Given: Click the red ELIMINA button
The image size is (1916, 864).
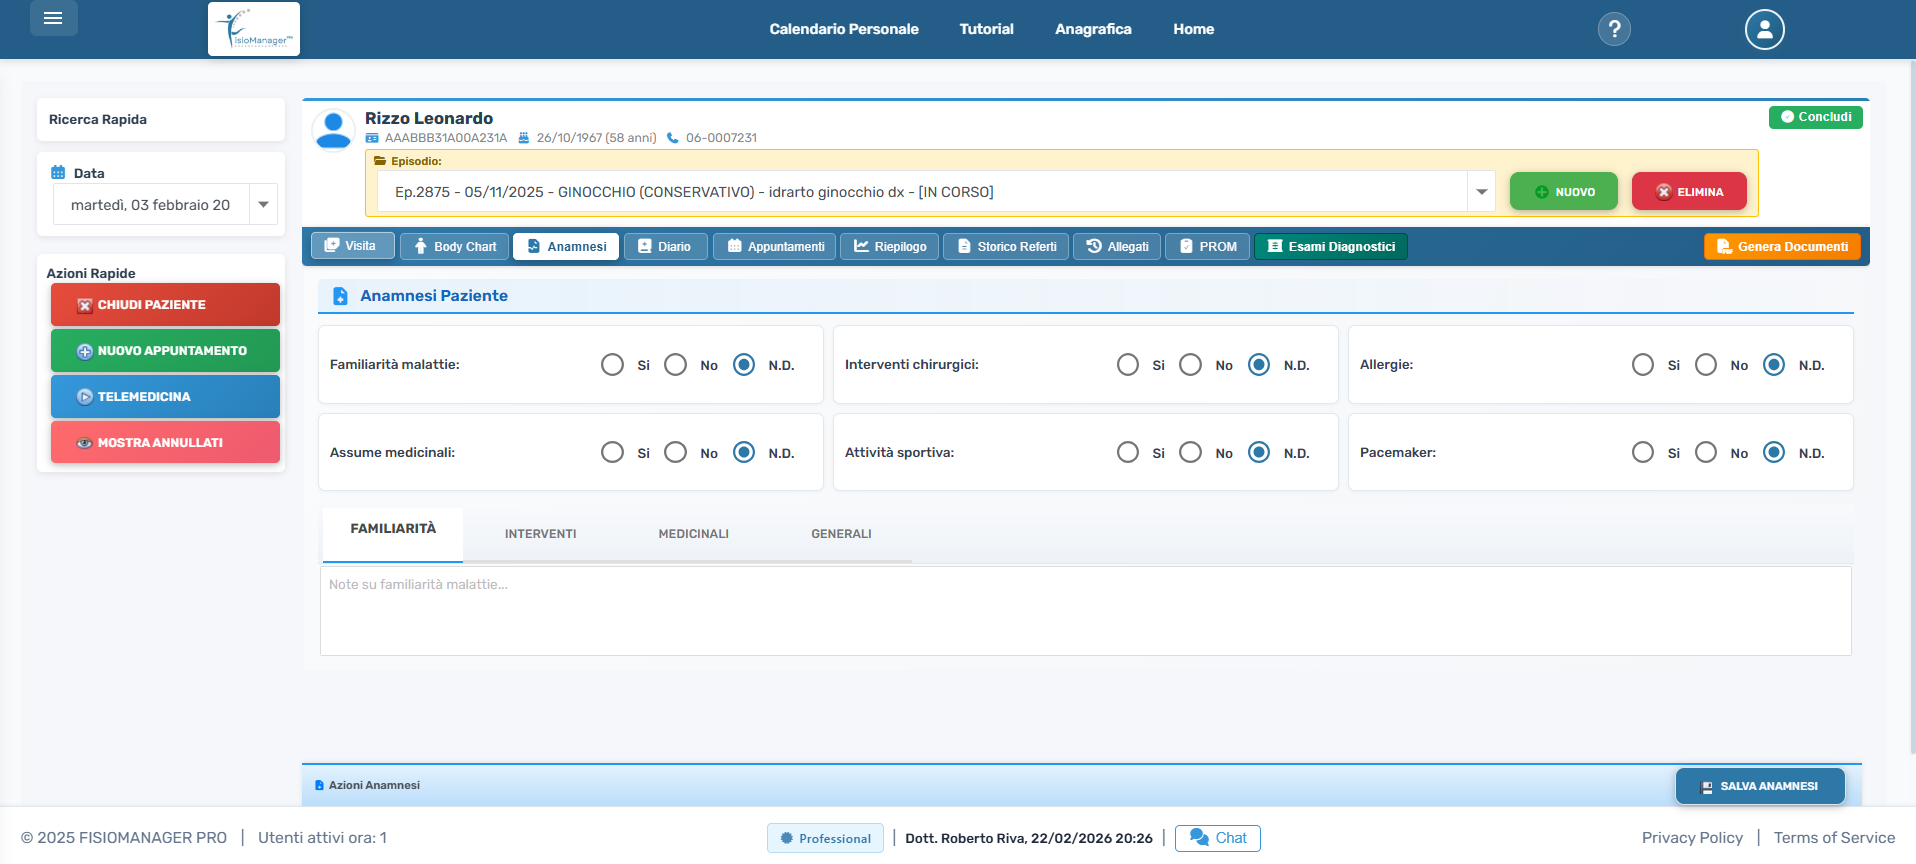Looking at the screenshot, I should 1688,192.
